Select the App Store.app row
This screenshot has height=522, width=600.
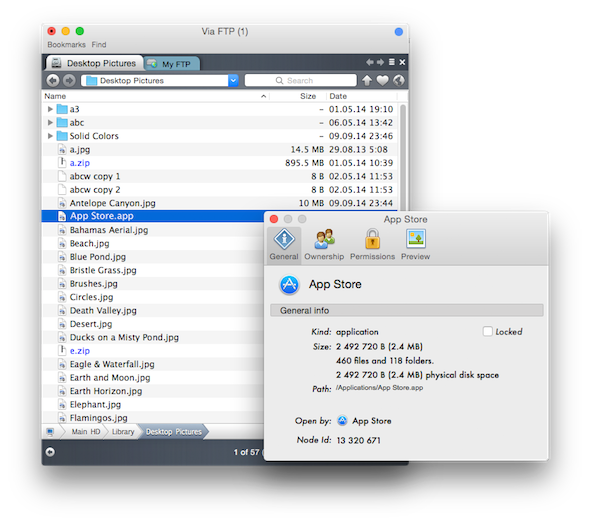click(152, 216)
